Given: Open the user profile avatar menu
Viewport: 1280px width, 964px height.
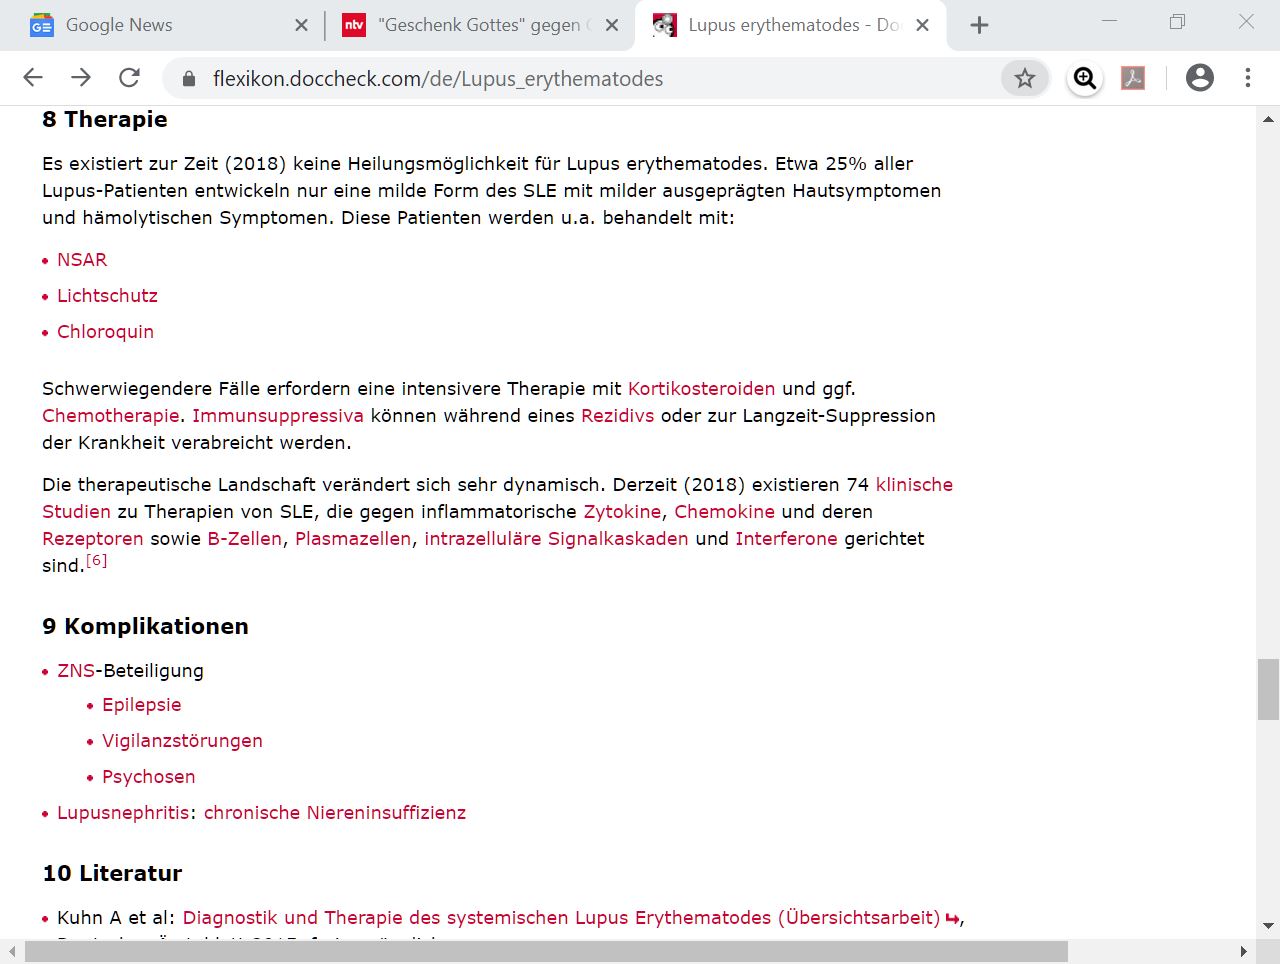Looking at the screenshot, I should tap(1199, 78).
